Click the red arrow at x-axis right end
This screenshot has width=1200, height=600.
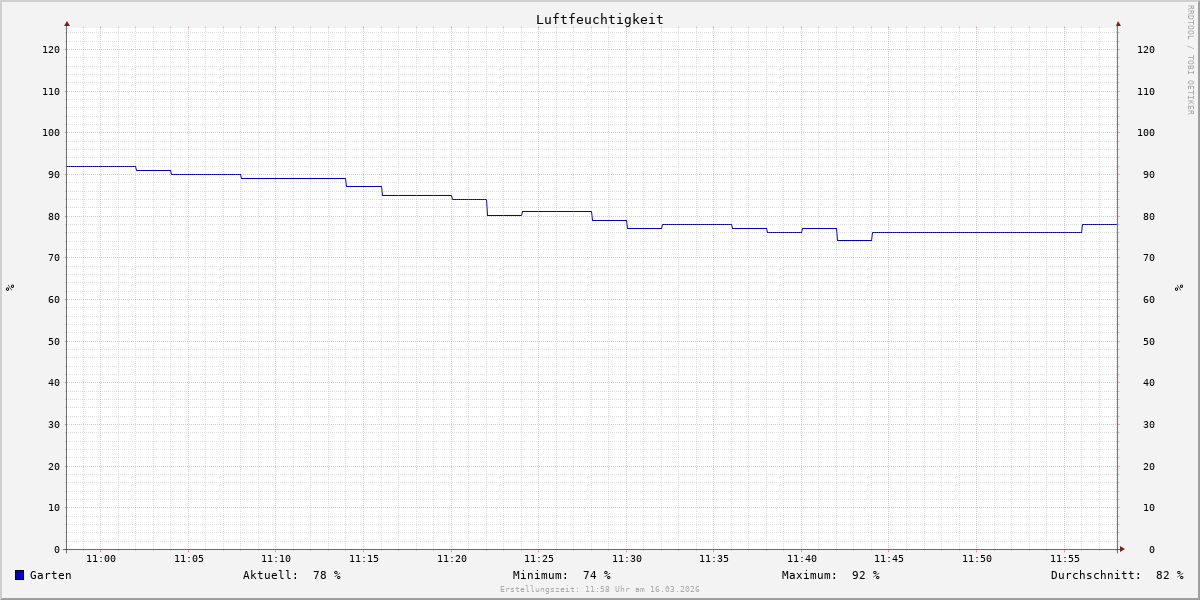(1122, 549)
